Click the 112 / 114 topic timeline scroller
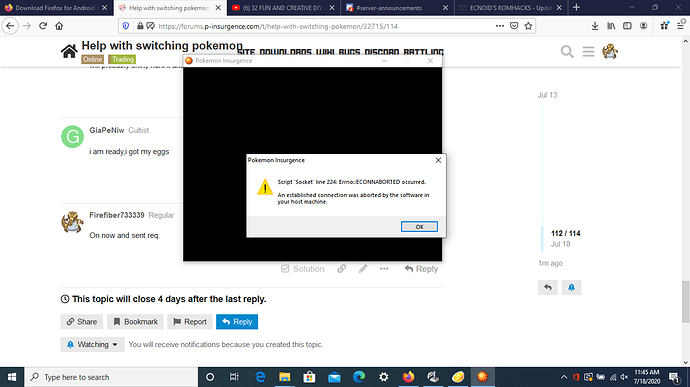 tap(565, 238)
